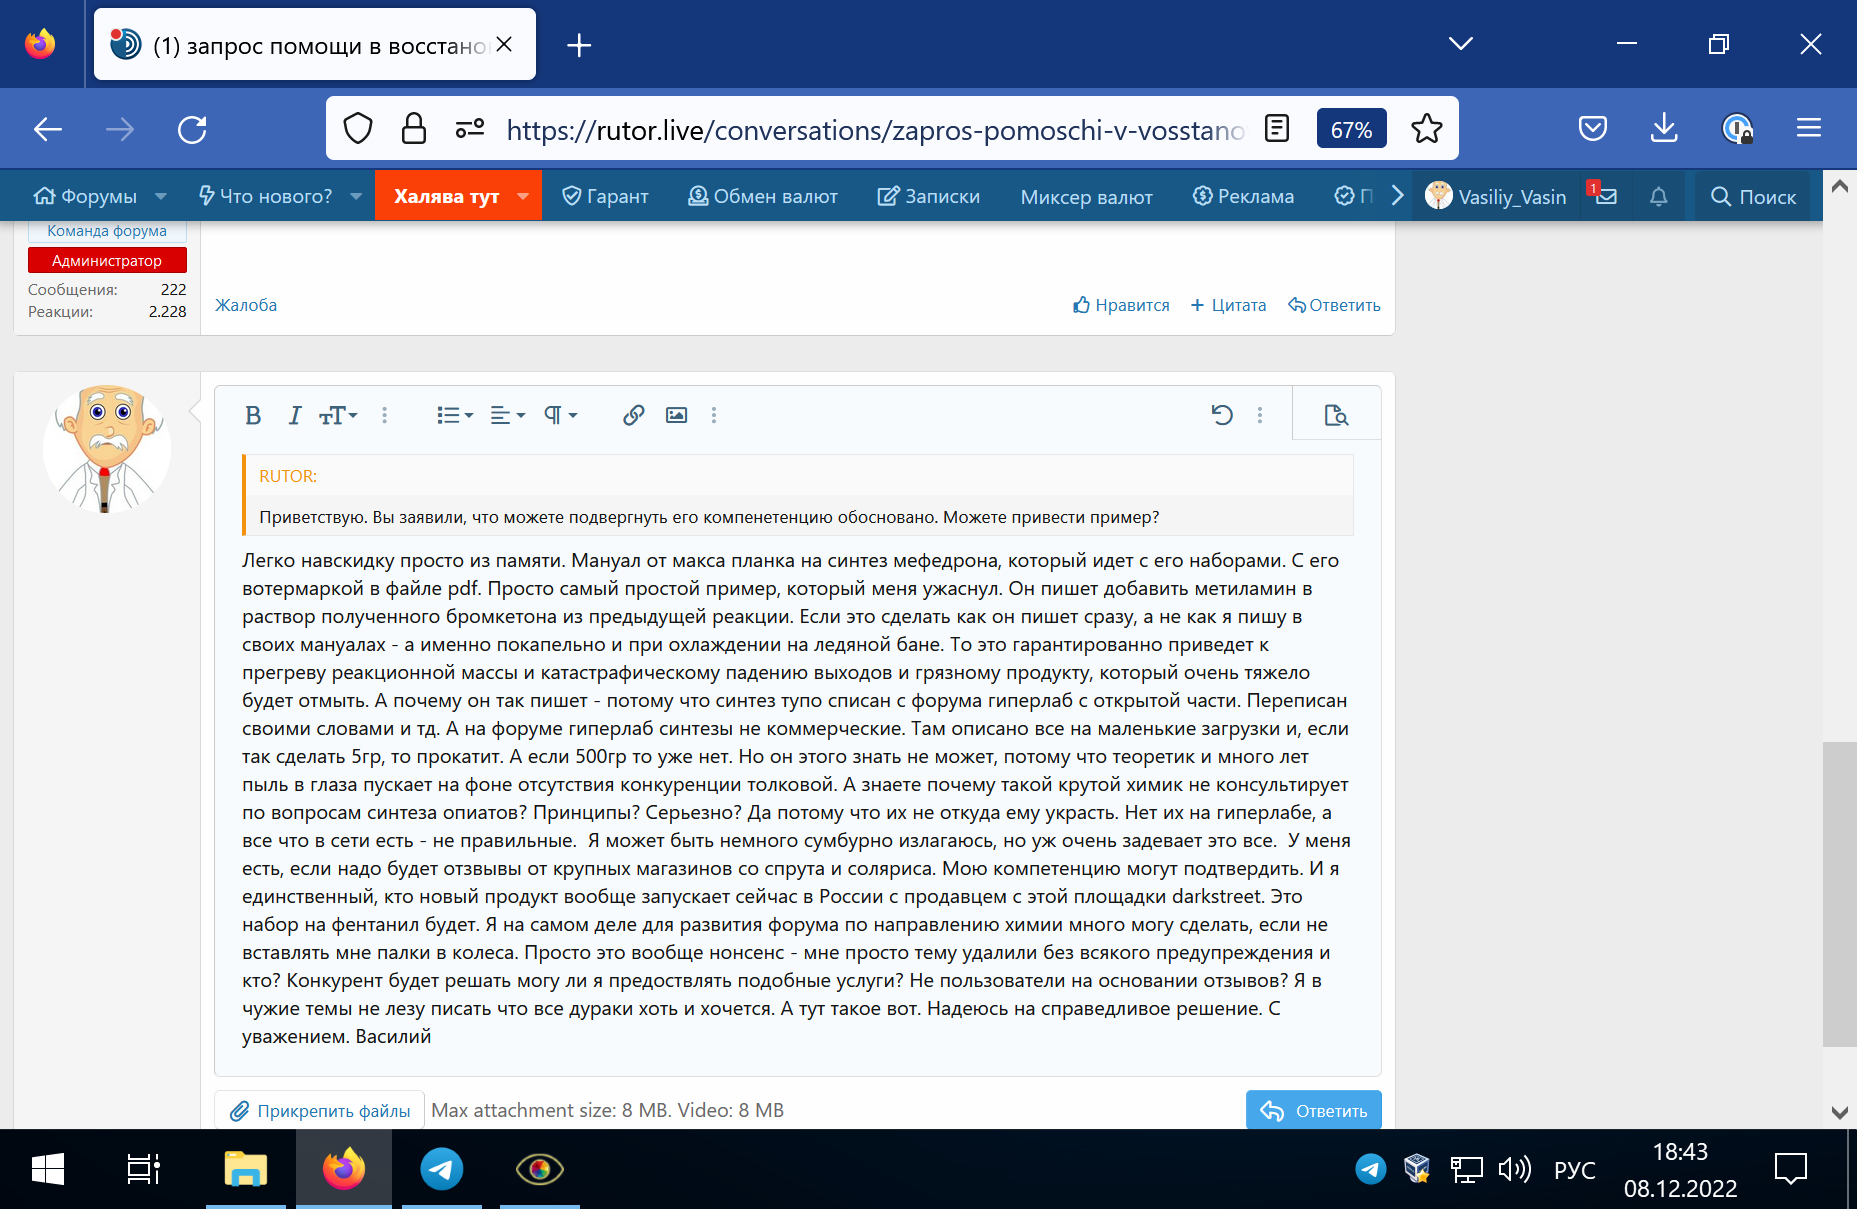Click the page scrollbar thumb
1857x1209 pixels.
click(x=1840, y=894)
